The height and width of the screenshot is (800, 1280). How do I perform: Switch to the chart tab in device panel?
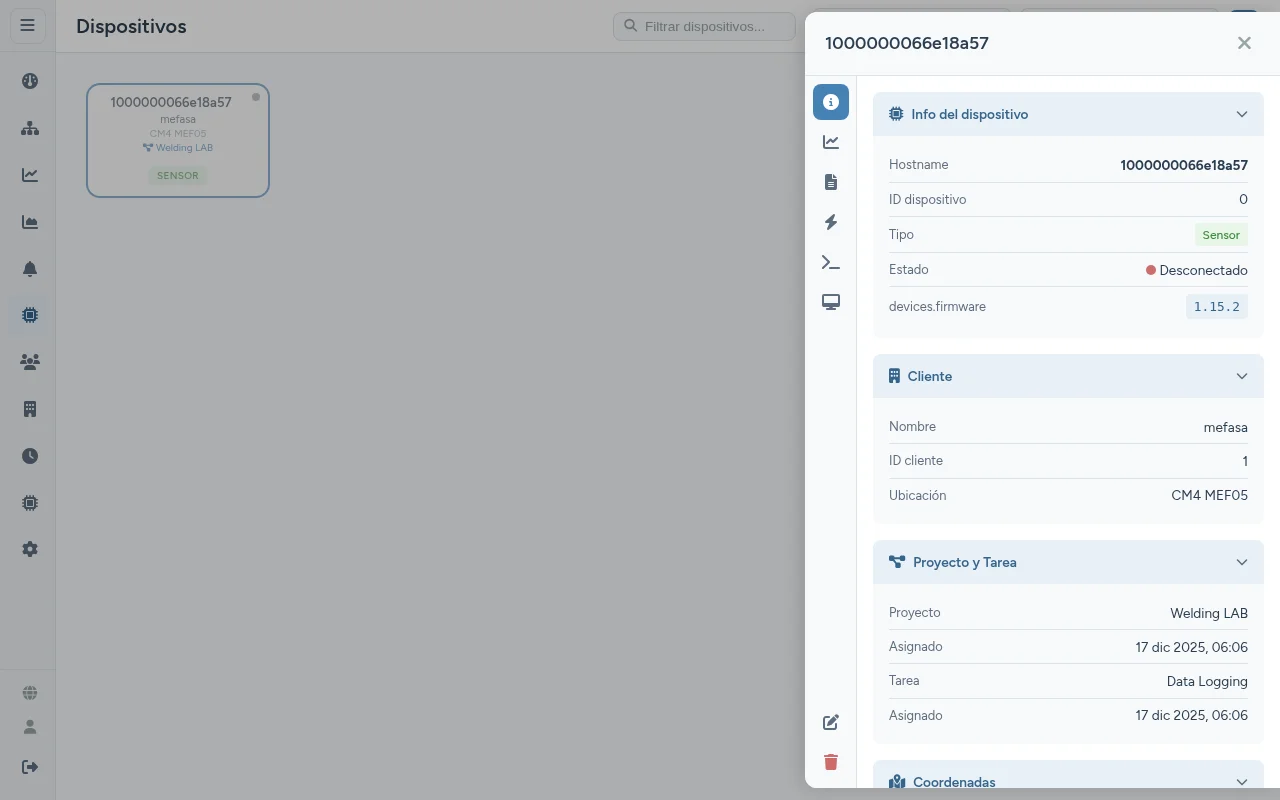(x=830, y=142)
